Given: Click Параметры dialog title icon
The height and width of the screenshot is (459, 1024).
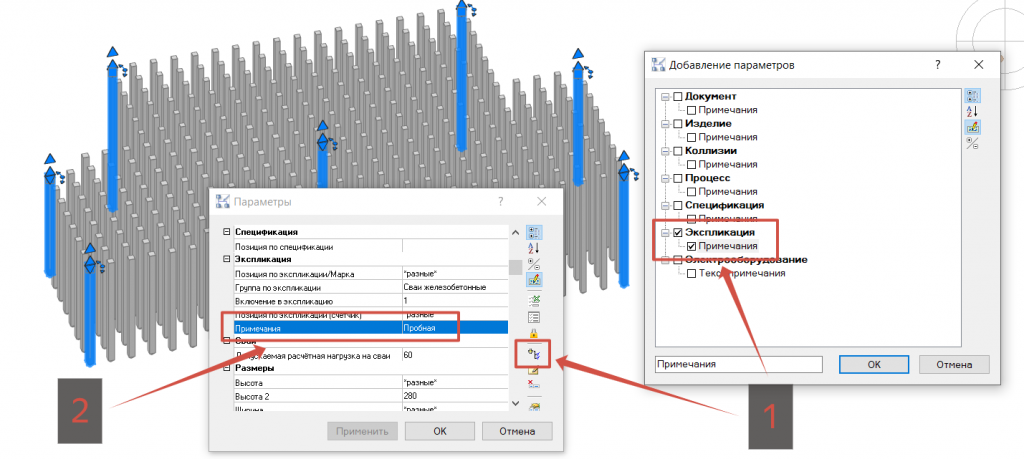Looking at the screenshot, I should (x=223, y=202).
